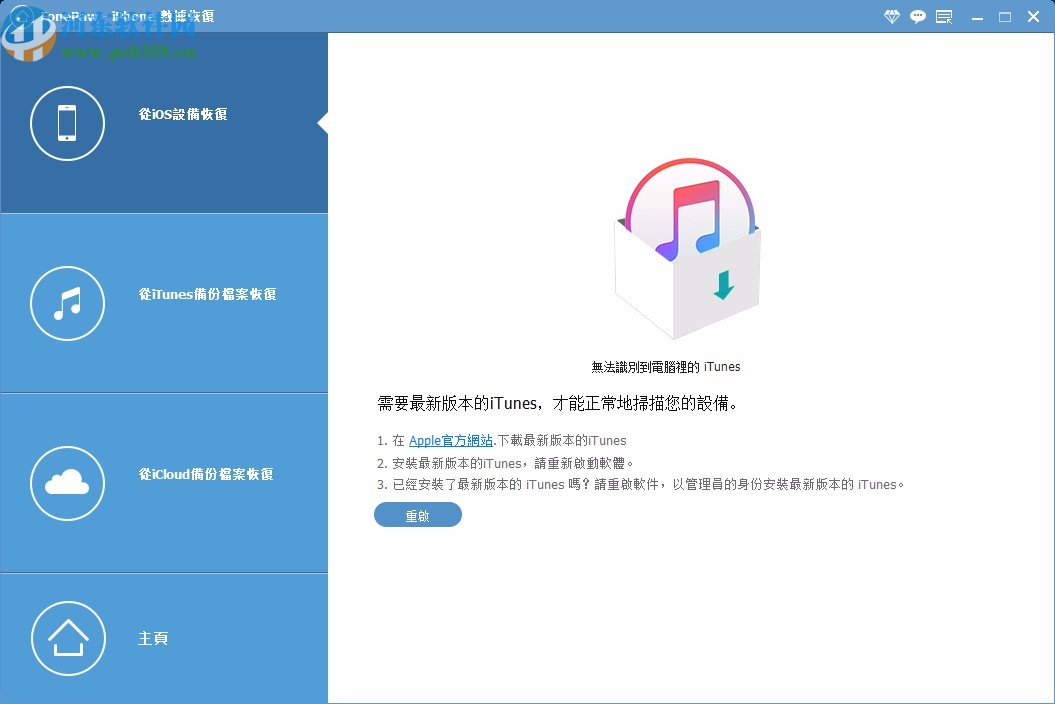The width and height of the screenshot is (1055, 704).
Task: Click the iTunes box logo in main panel
Action: point(686,248)
